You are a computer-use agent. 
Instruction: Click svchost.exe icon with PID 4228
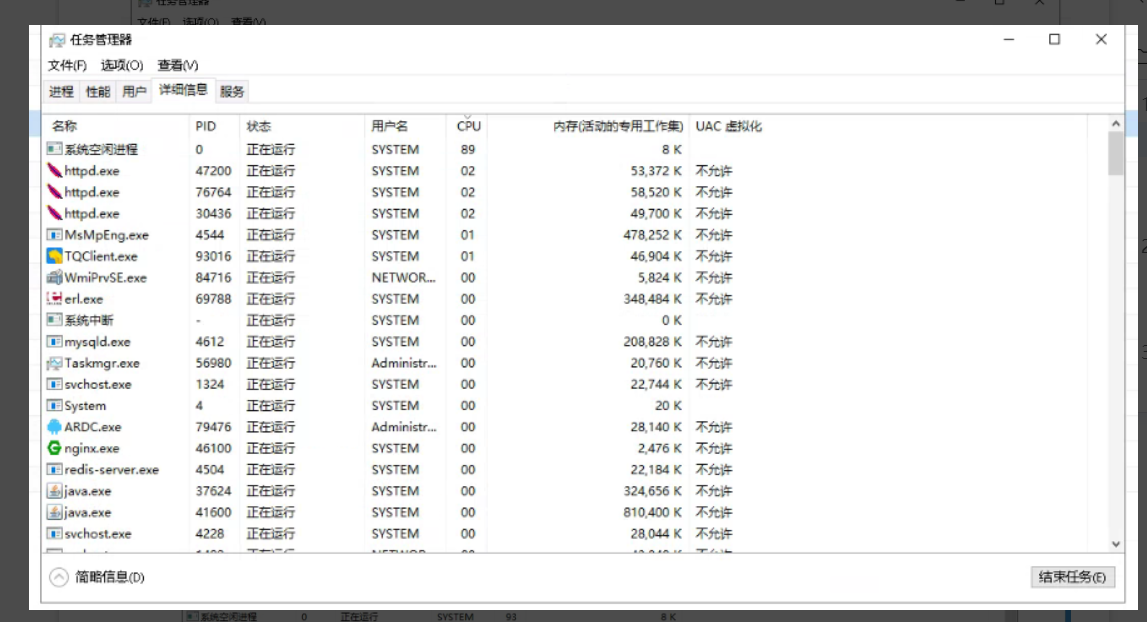coord(54,533)
